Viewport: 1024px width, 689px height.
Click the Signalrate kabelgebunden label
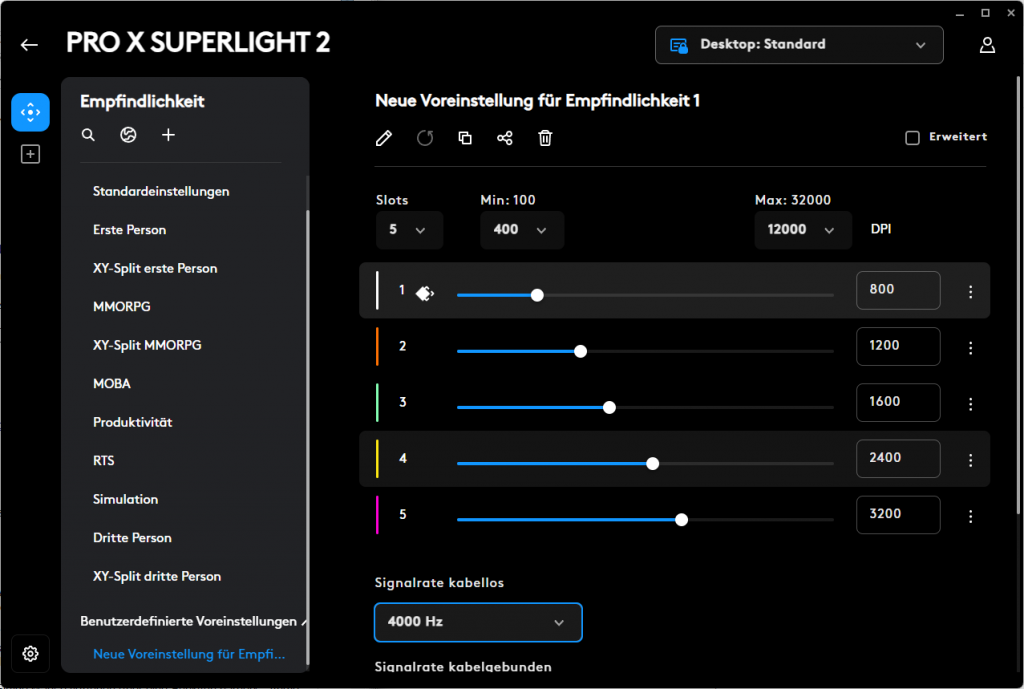pyautogui.click(x=463, y=667)
